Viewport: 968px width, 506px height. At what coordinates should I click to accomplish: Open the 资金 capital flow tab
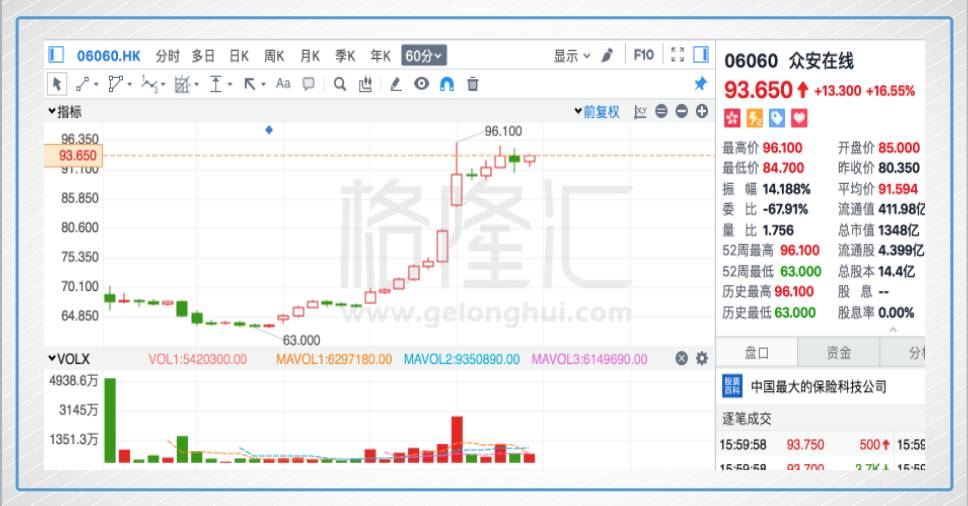pyautogui.click(x=838, y=352)
